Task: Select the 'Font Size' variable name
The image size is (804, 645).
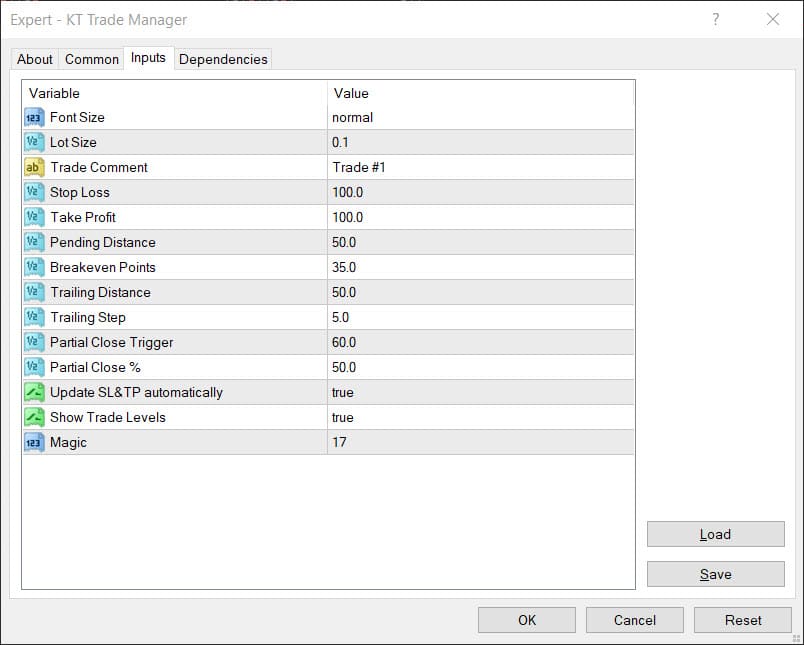Action: [77, 117]
